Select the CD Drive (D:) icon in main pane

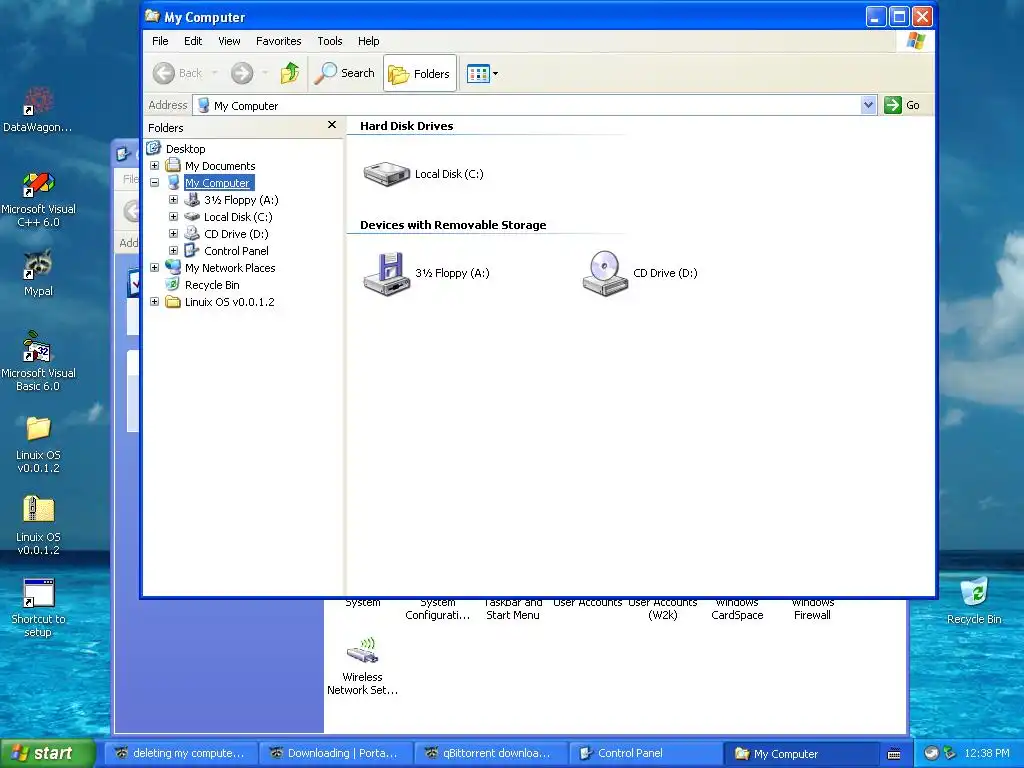coord(605,274)
